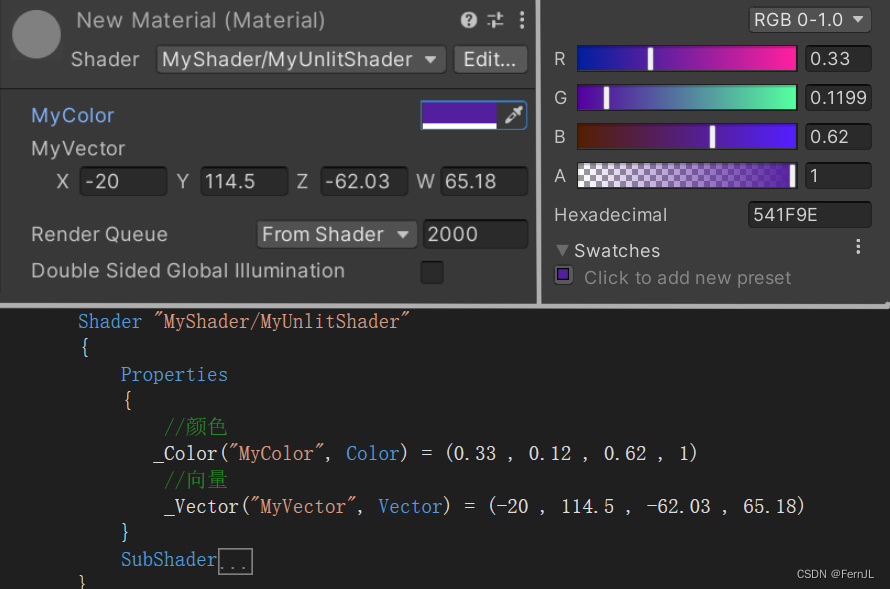Collapse the Swatches section
The image size is (890, 589).
click(562, 250)
